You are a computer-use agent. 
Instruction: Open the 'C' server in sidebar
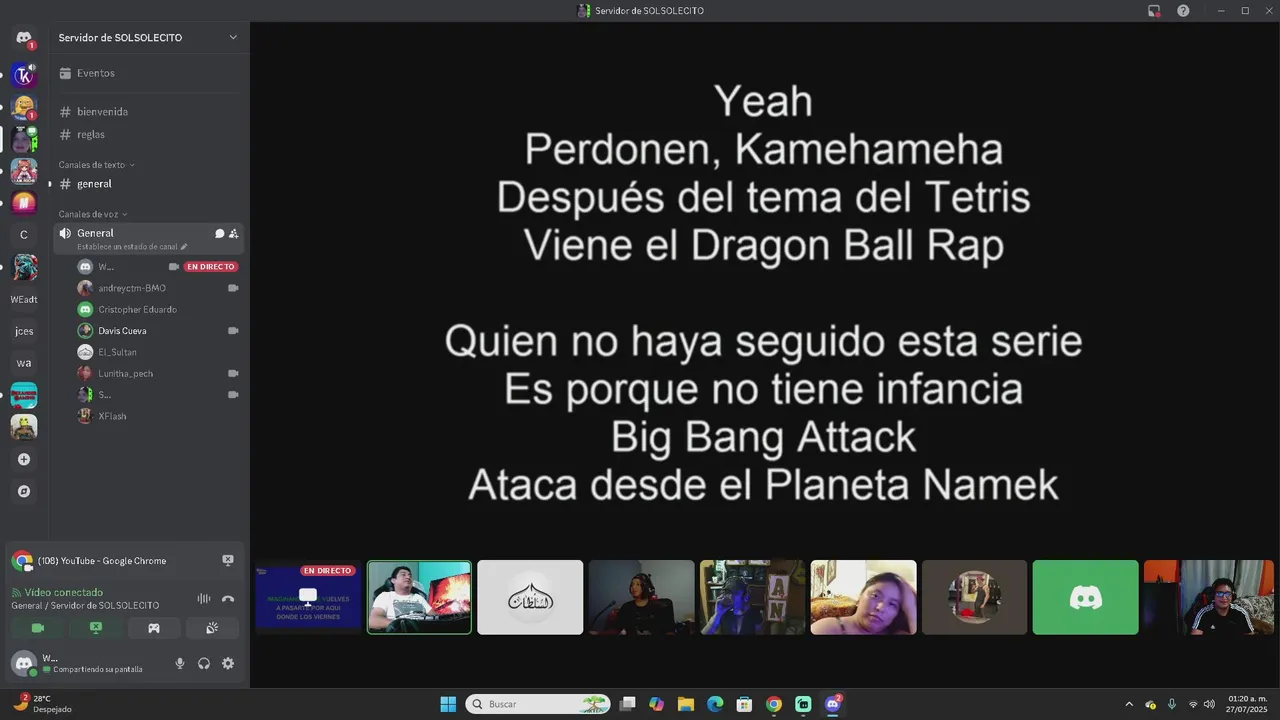click(24, 235)
